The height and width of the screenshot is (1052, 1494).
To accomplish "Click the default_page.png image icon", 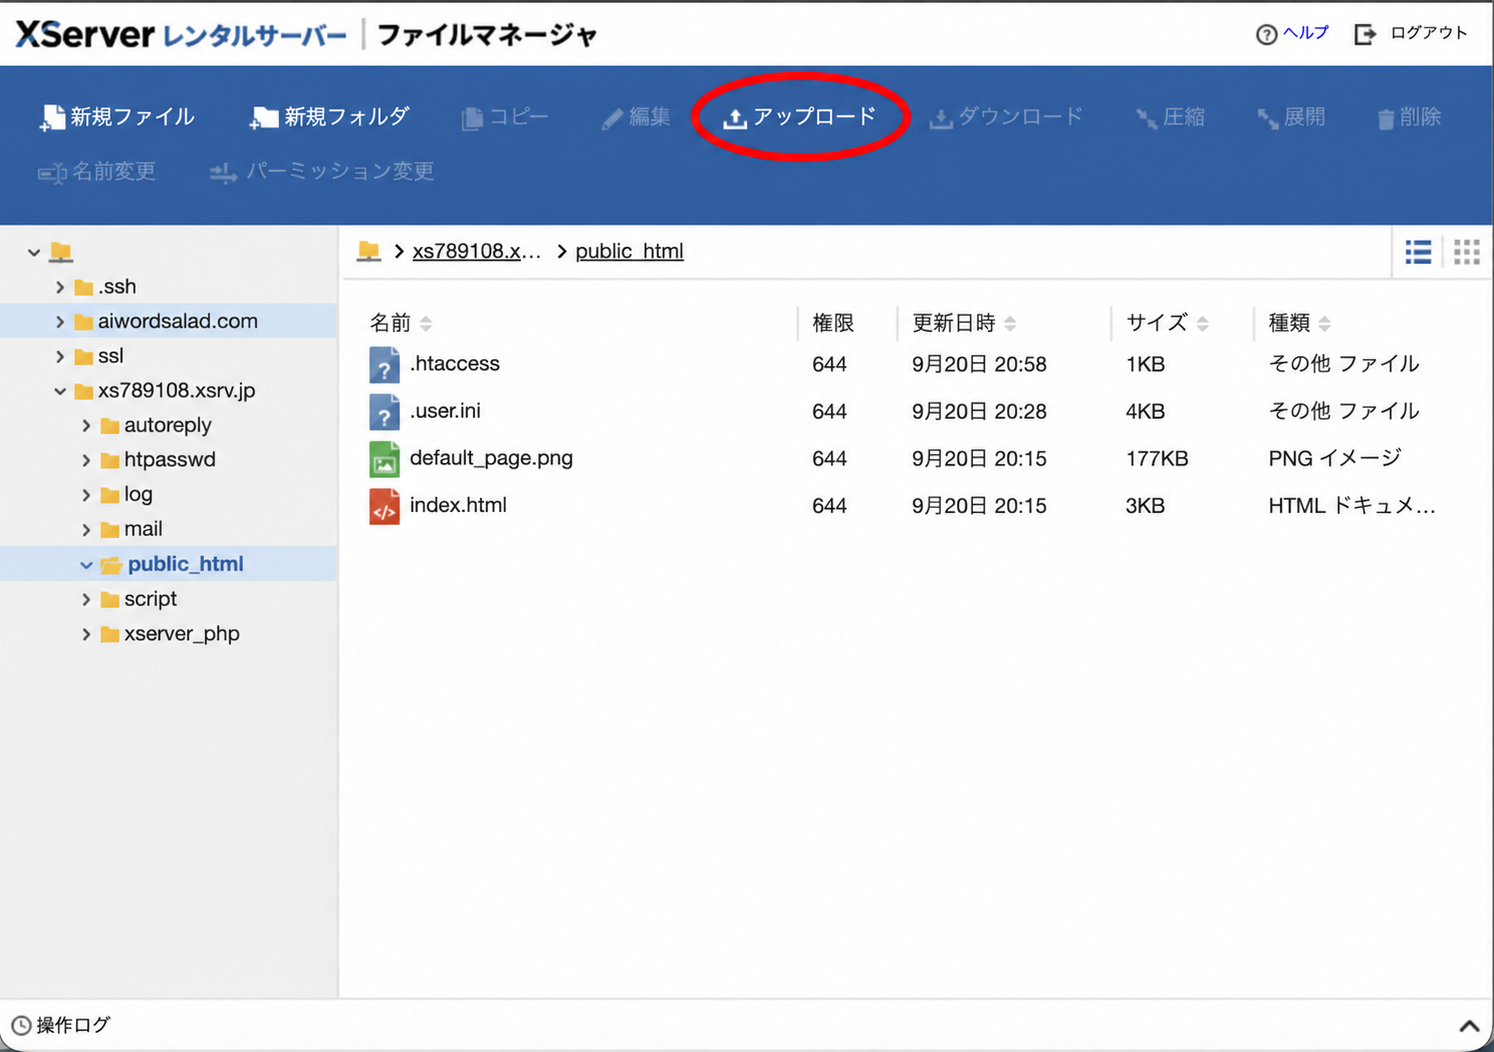I will 384,459.
